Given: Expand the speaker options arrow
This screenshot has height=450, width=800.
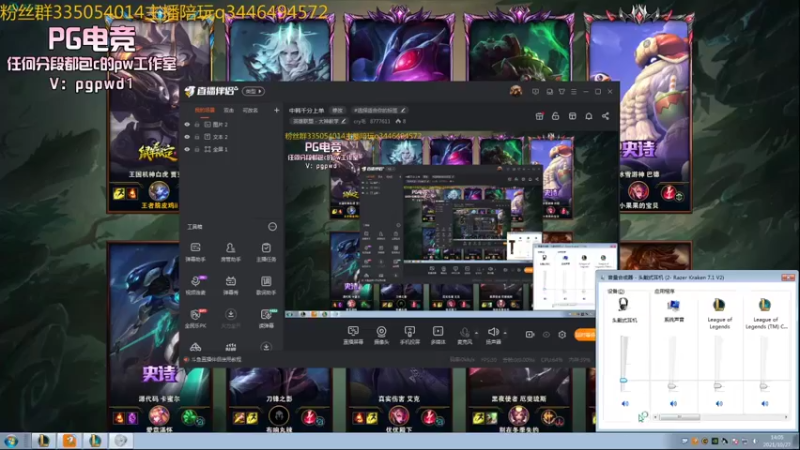Looking at the screenshot, I should [505, 333].
